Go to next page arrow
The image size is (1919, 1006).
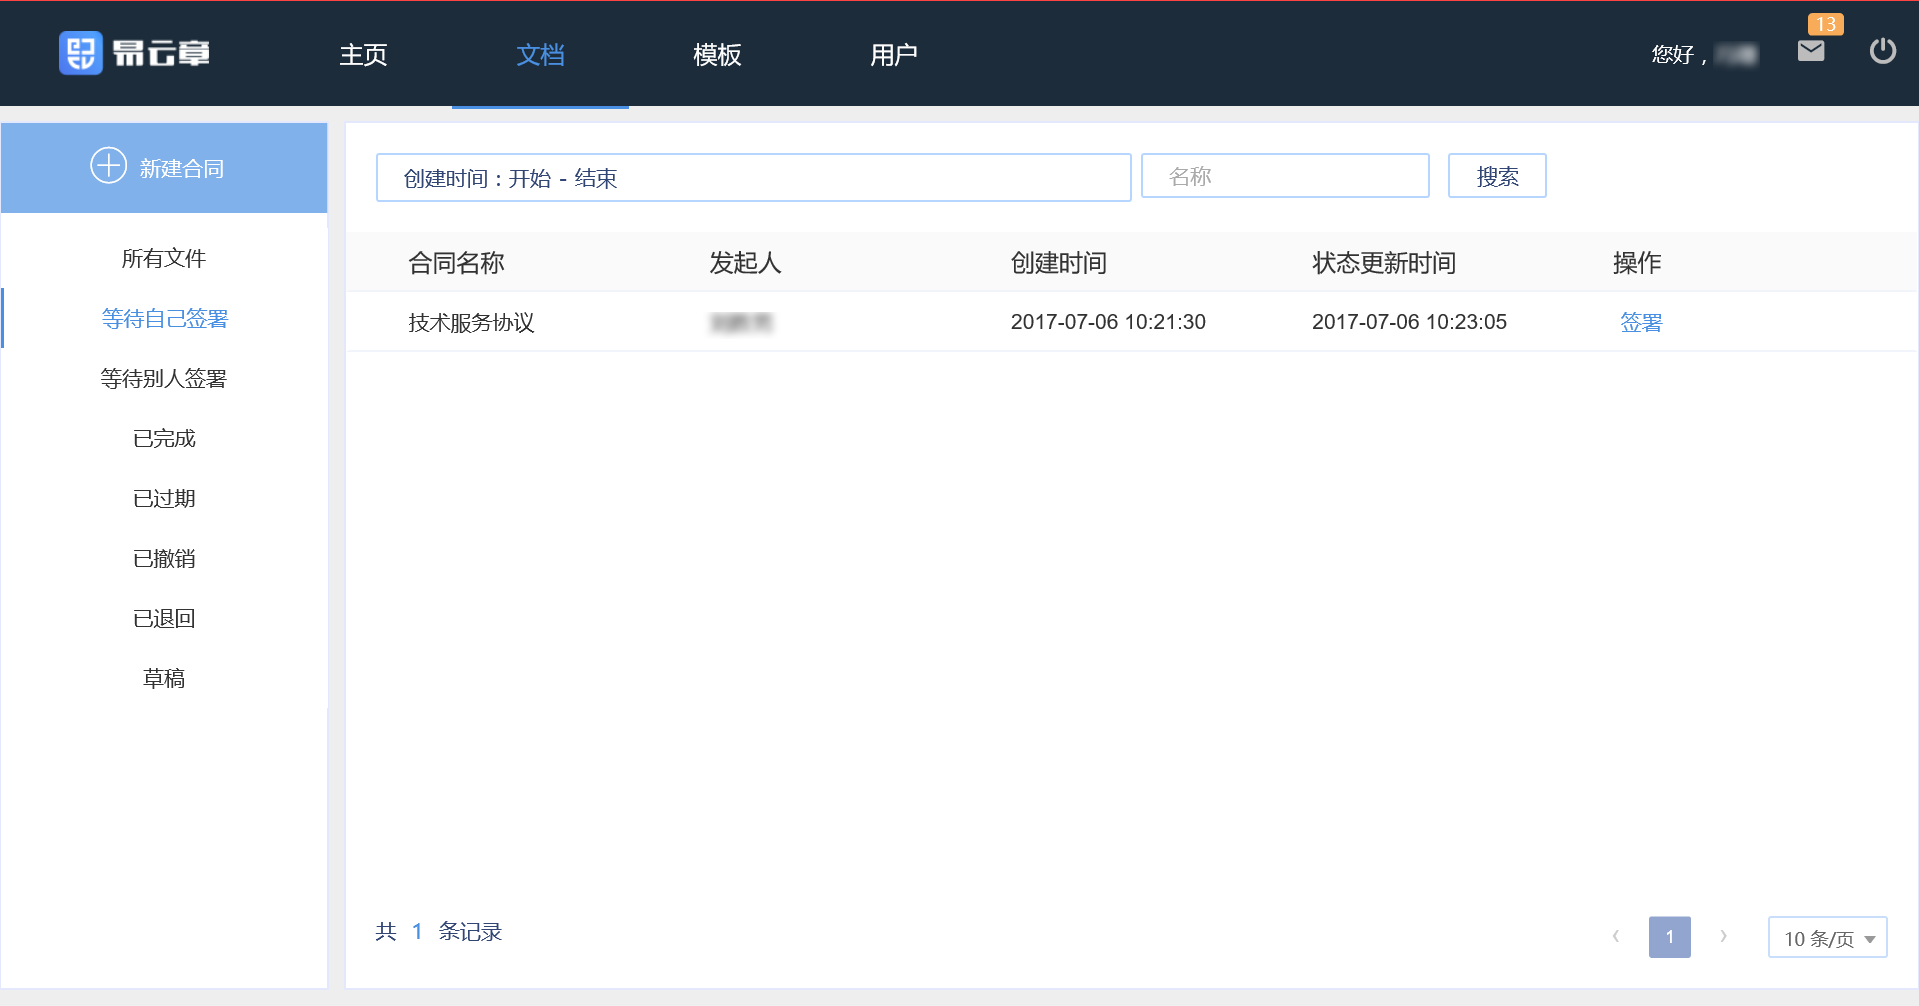point(1723,937)
